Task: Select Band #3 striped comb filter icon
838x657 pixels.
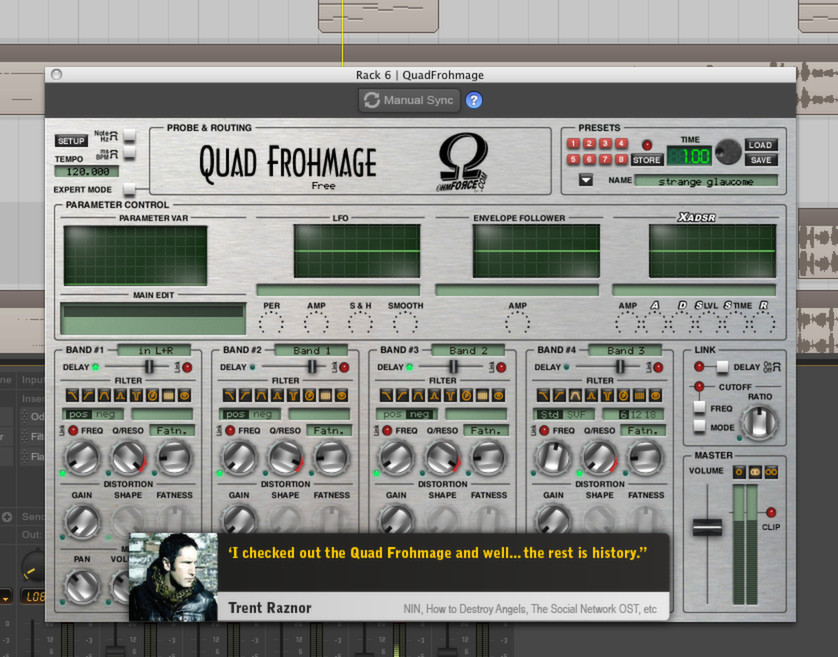Action: tap(483, 395)
